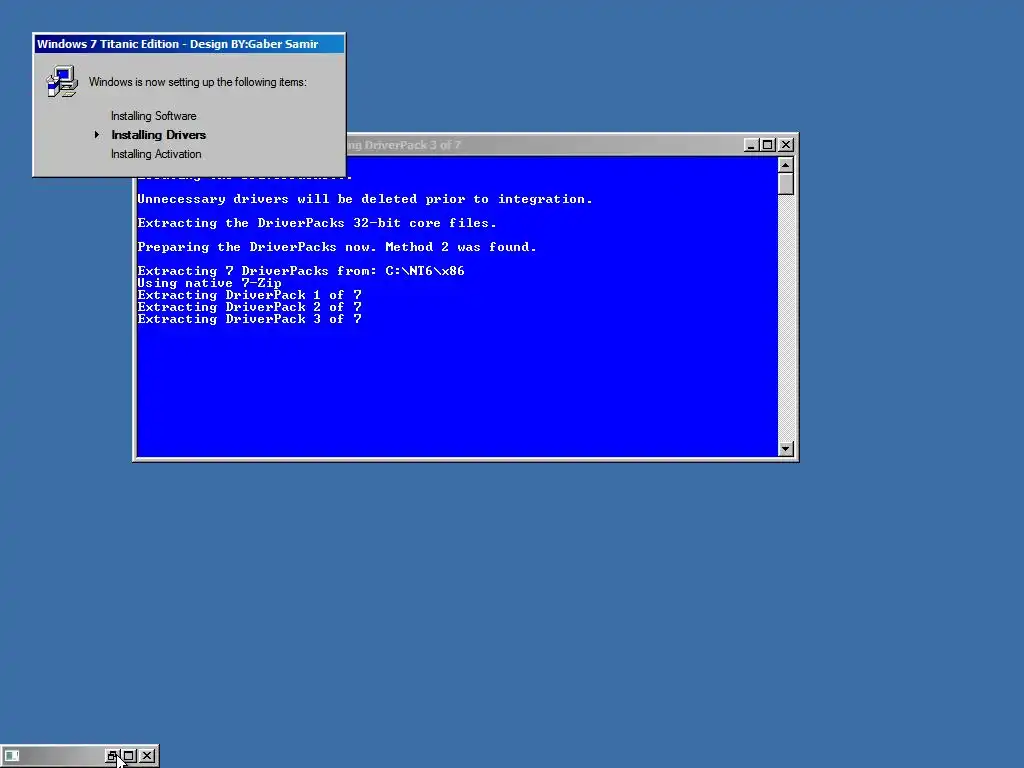The height and width of the screenshot is (768, 1024).
Task: Minimize the DriverPack console window
Action: [x=751, y=145]
